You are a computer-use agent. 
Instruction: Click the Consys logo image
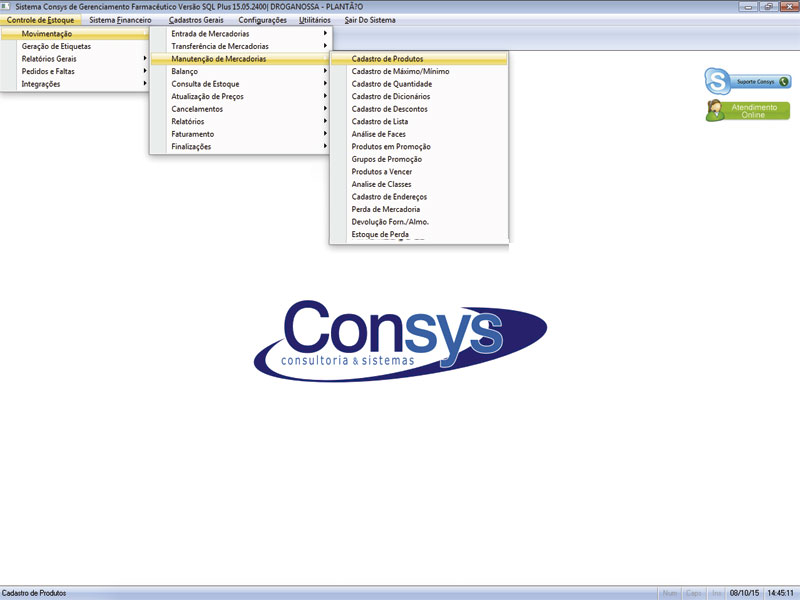point(400,341)
